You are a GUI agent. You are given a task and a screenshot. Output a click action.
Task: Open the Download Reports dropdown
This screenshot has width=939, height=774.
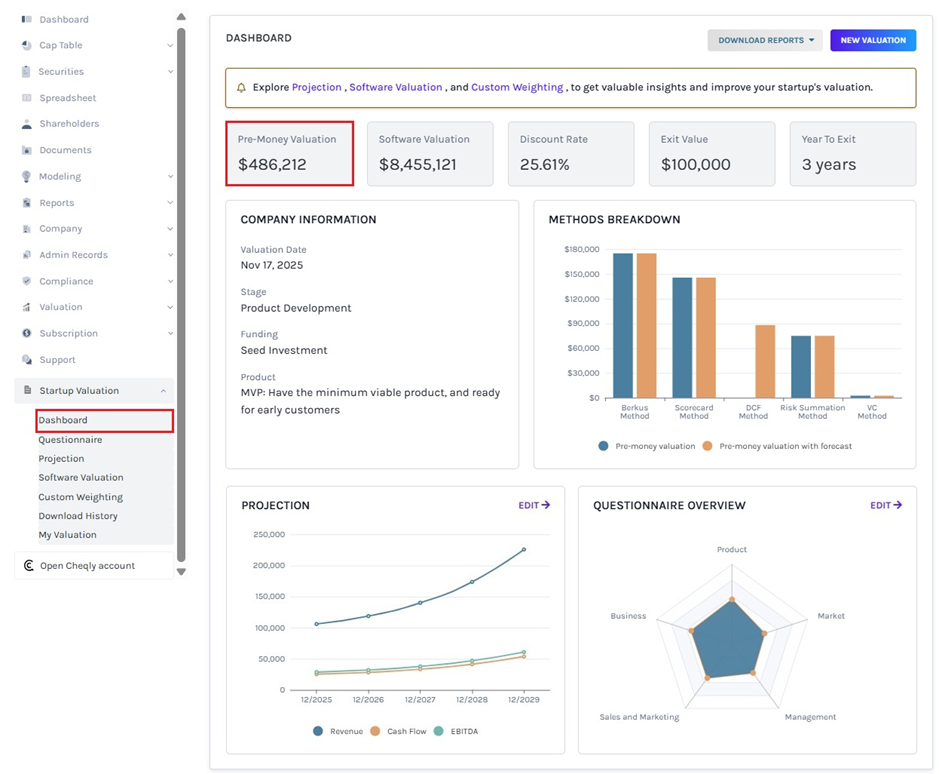(765, 40)
